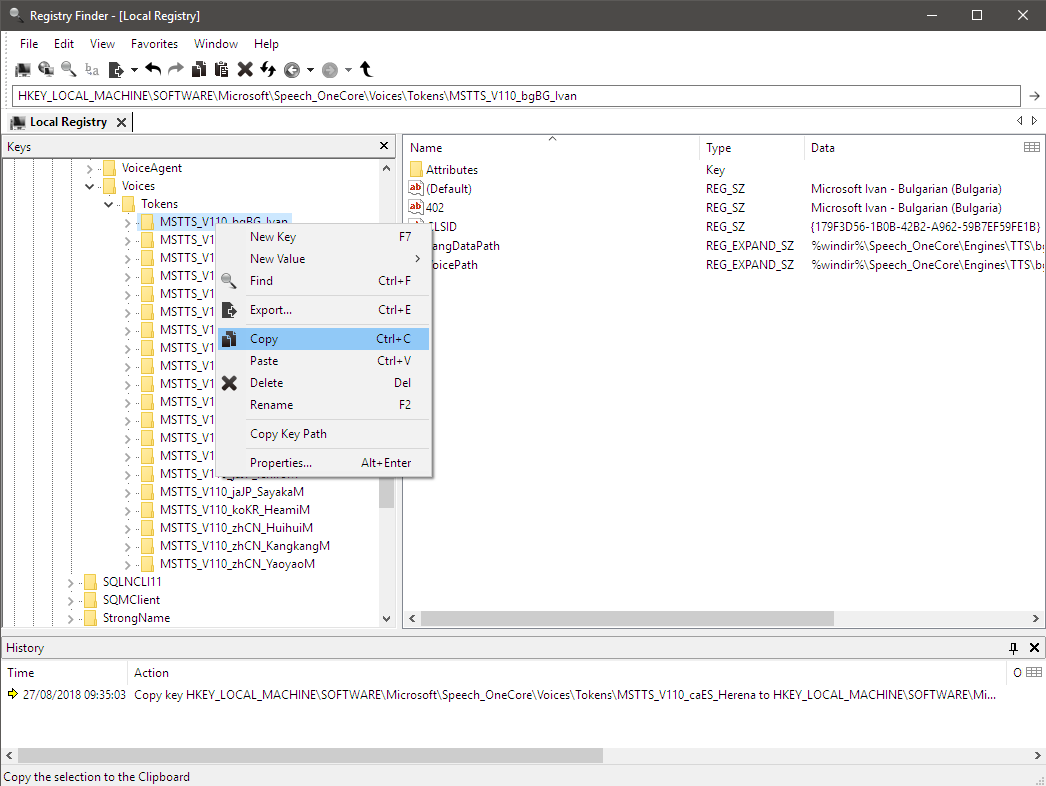Select the (Default) string value icon

tap(416, 188)
